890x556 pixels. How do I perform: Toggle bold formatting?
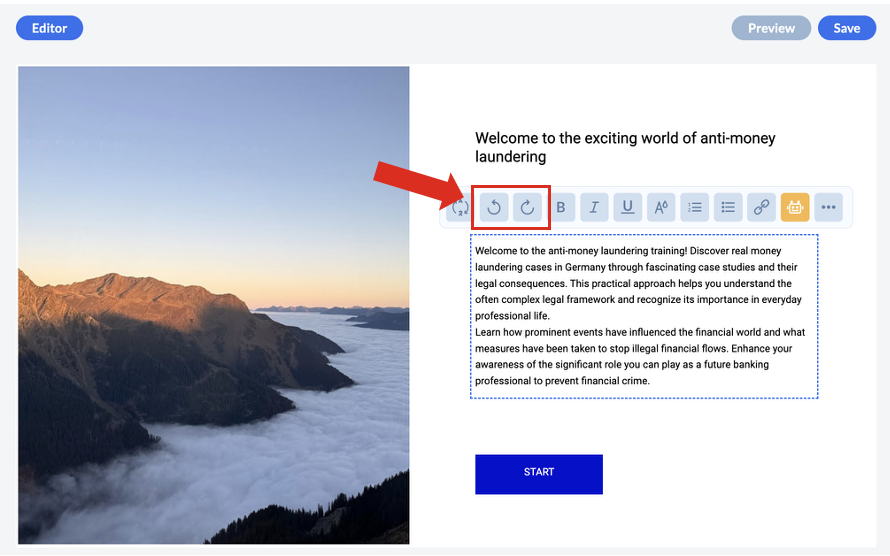click(x=561, y=208)
